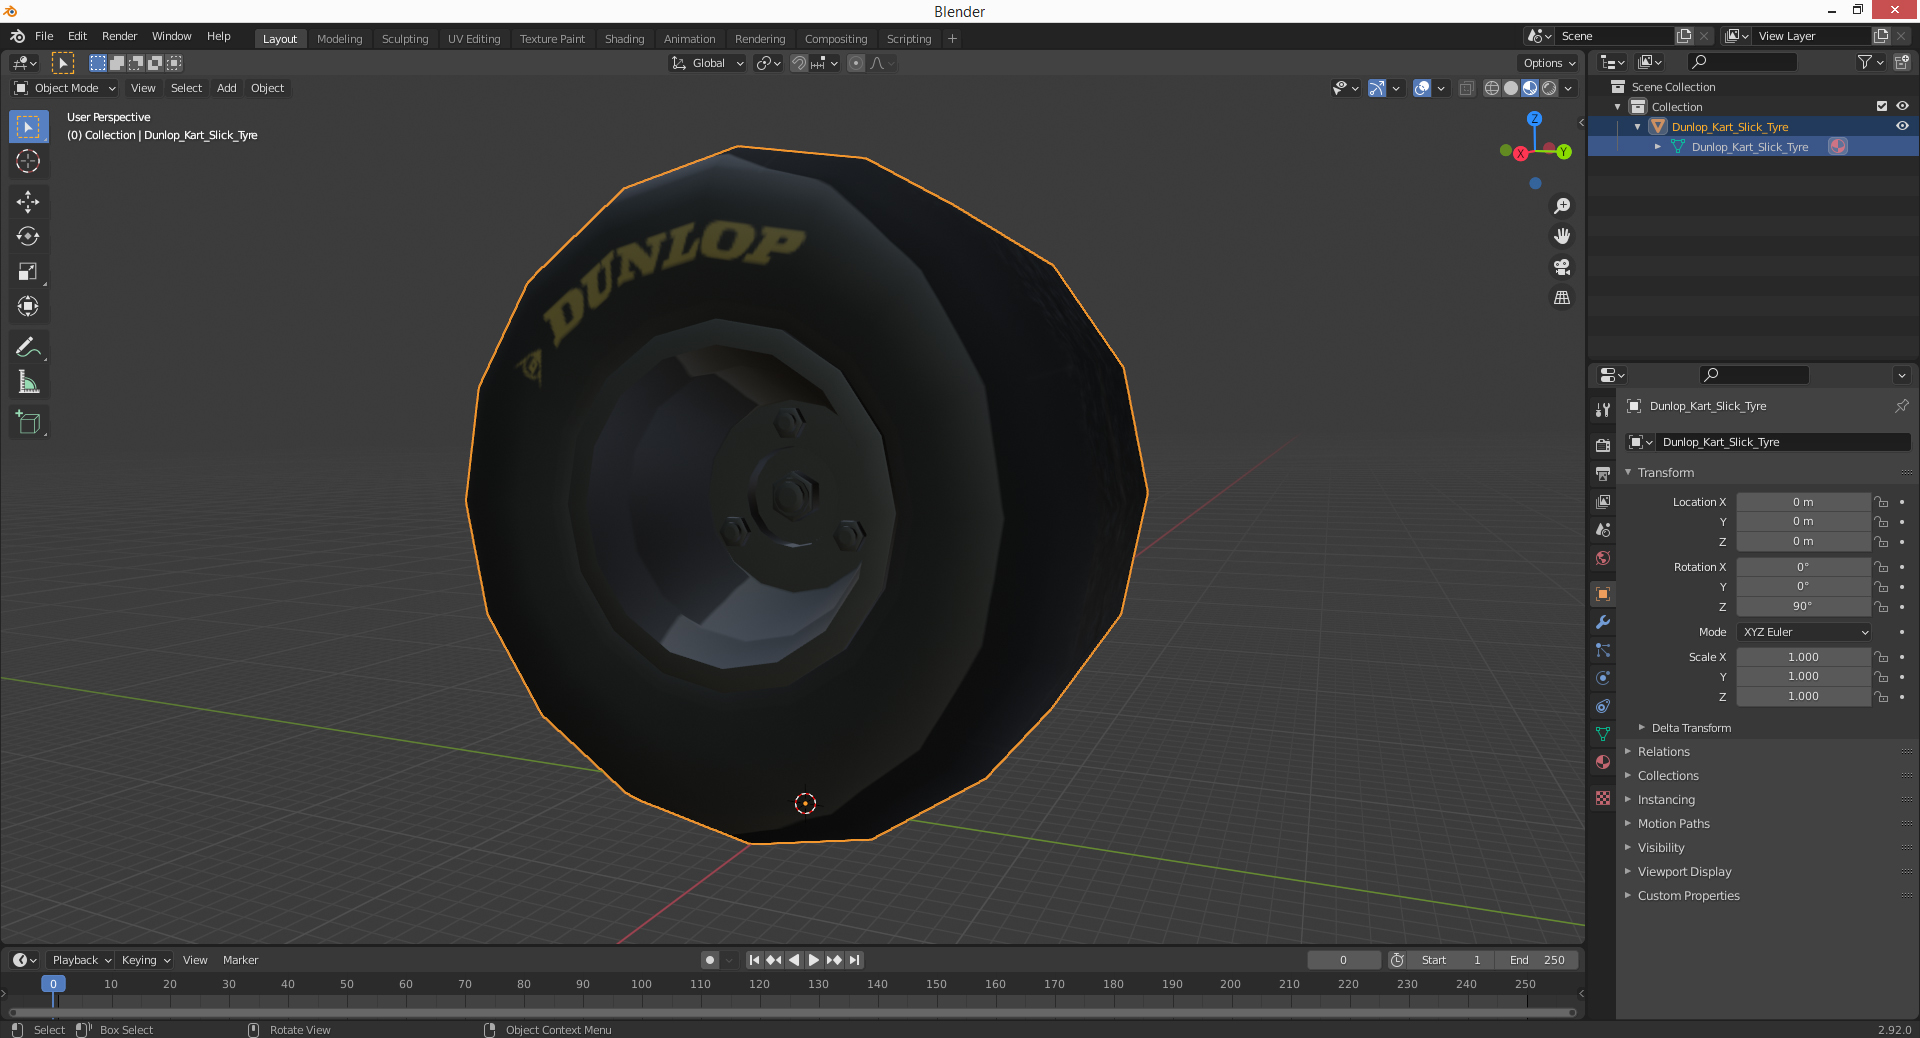Open the Output properties tab
The height and width of the screenshot is (1038, 1920).
coord(1603,473)
